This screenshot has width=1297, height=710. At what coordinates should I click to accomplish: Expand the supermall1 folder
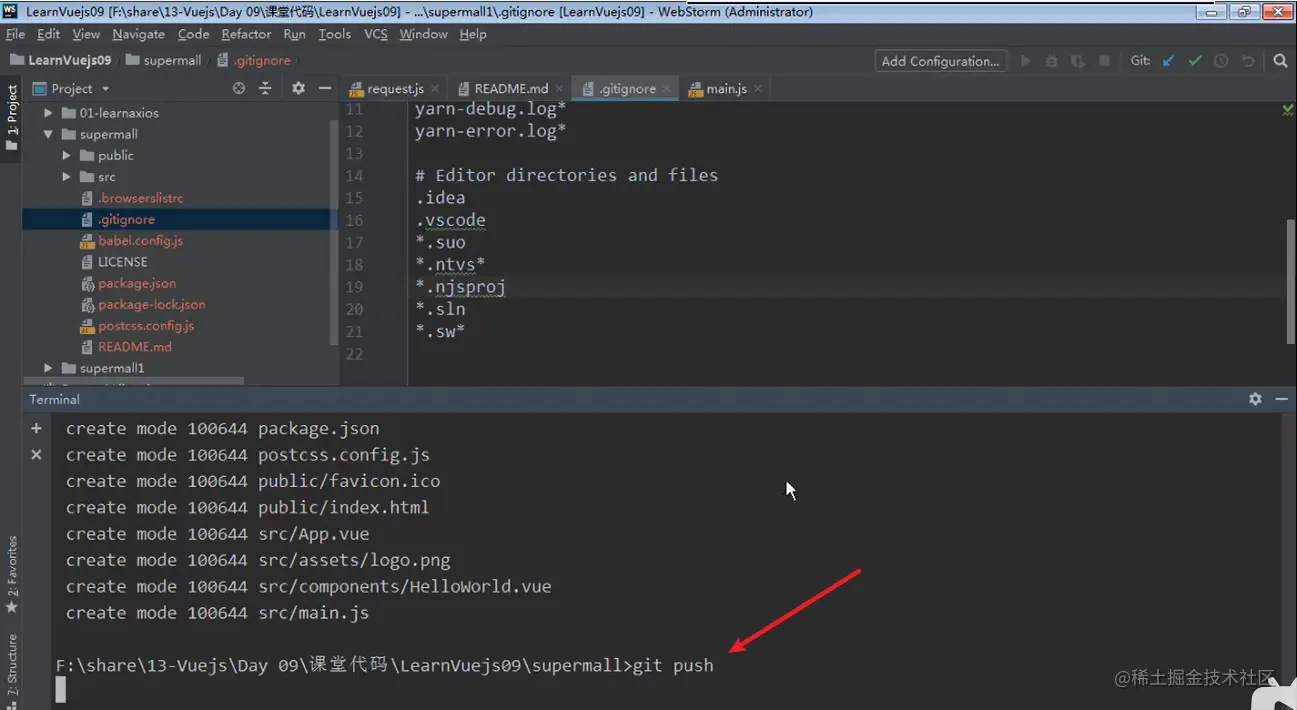click(x=48, y=368)
